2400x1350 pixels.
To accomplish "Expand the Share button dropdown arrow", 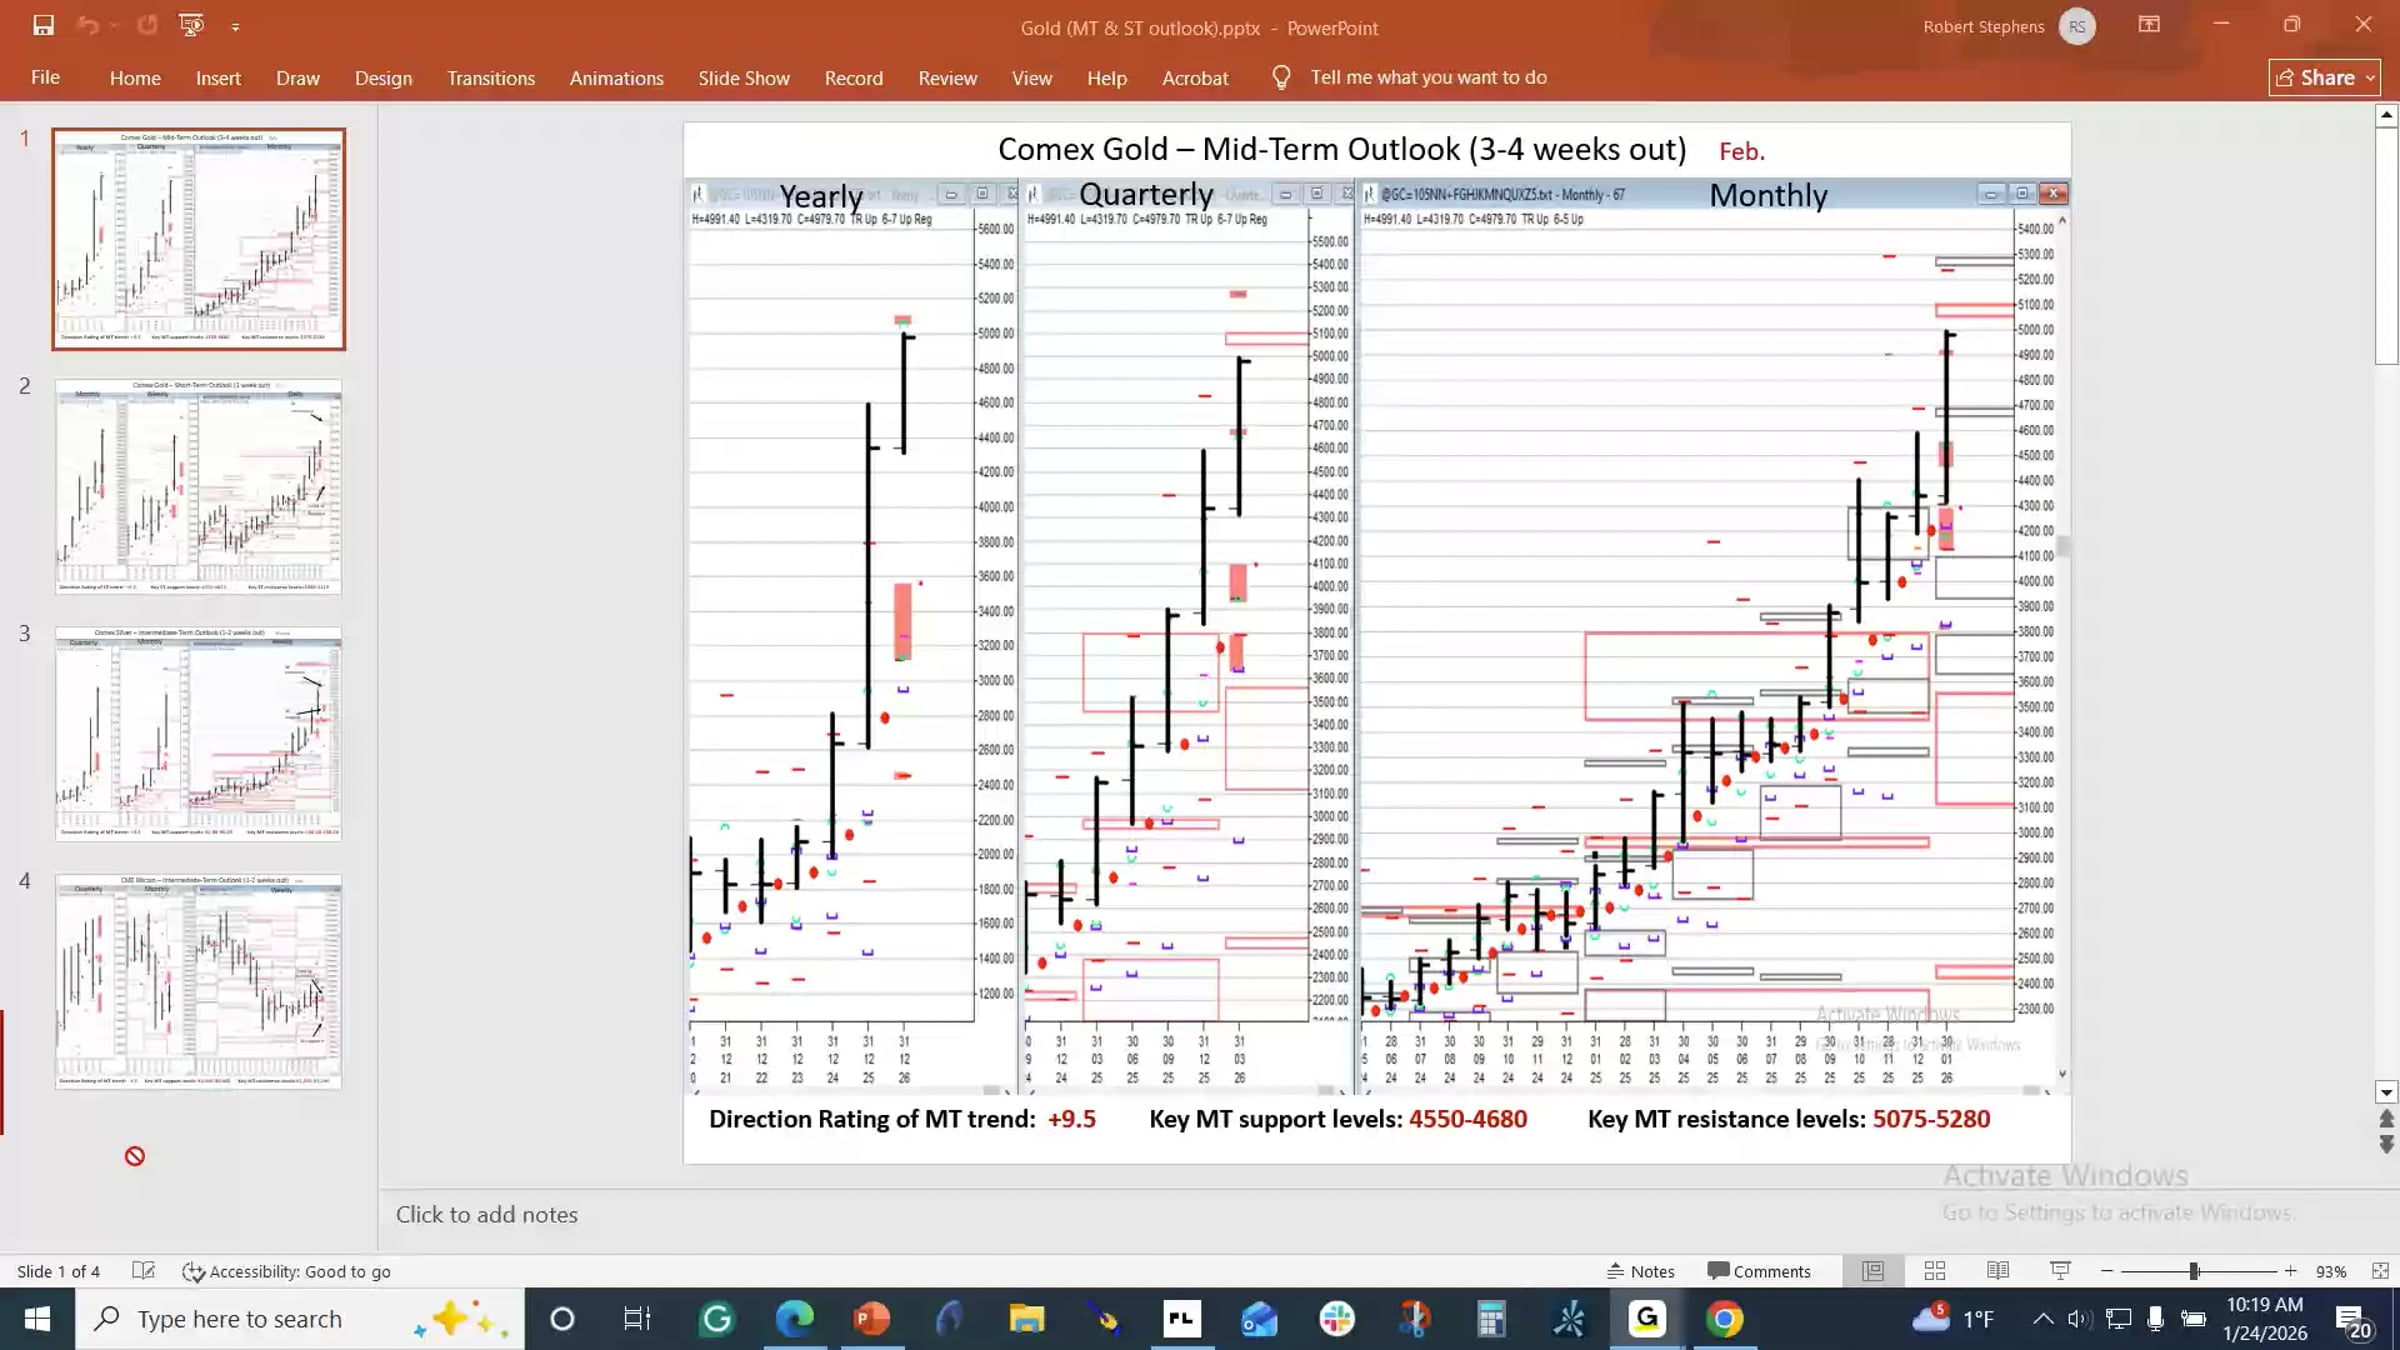I will [2369, 78].
